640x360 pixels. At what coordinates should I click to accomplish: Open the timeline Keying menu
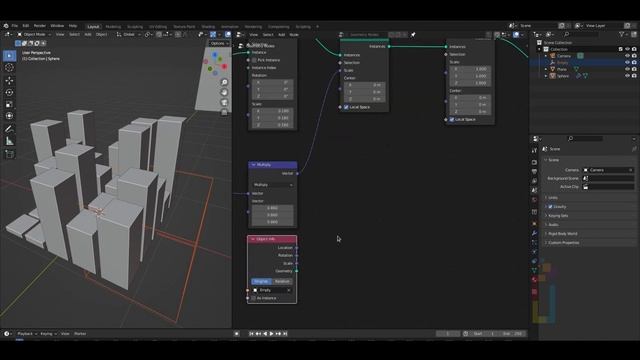(49, 333)
